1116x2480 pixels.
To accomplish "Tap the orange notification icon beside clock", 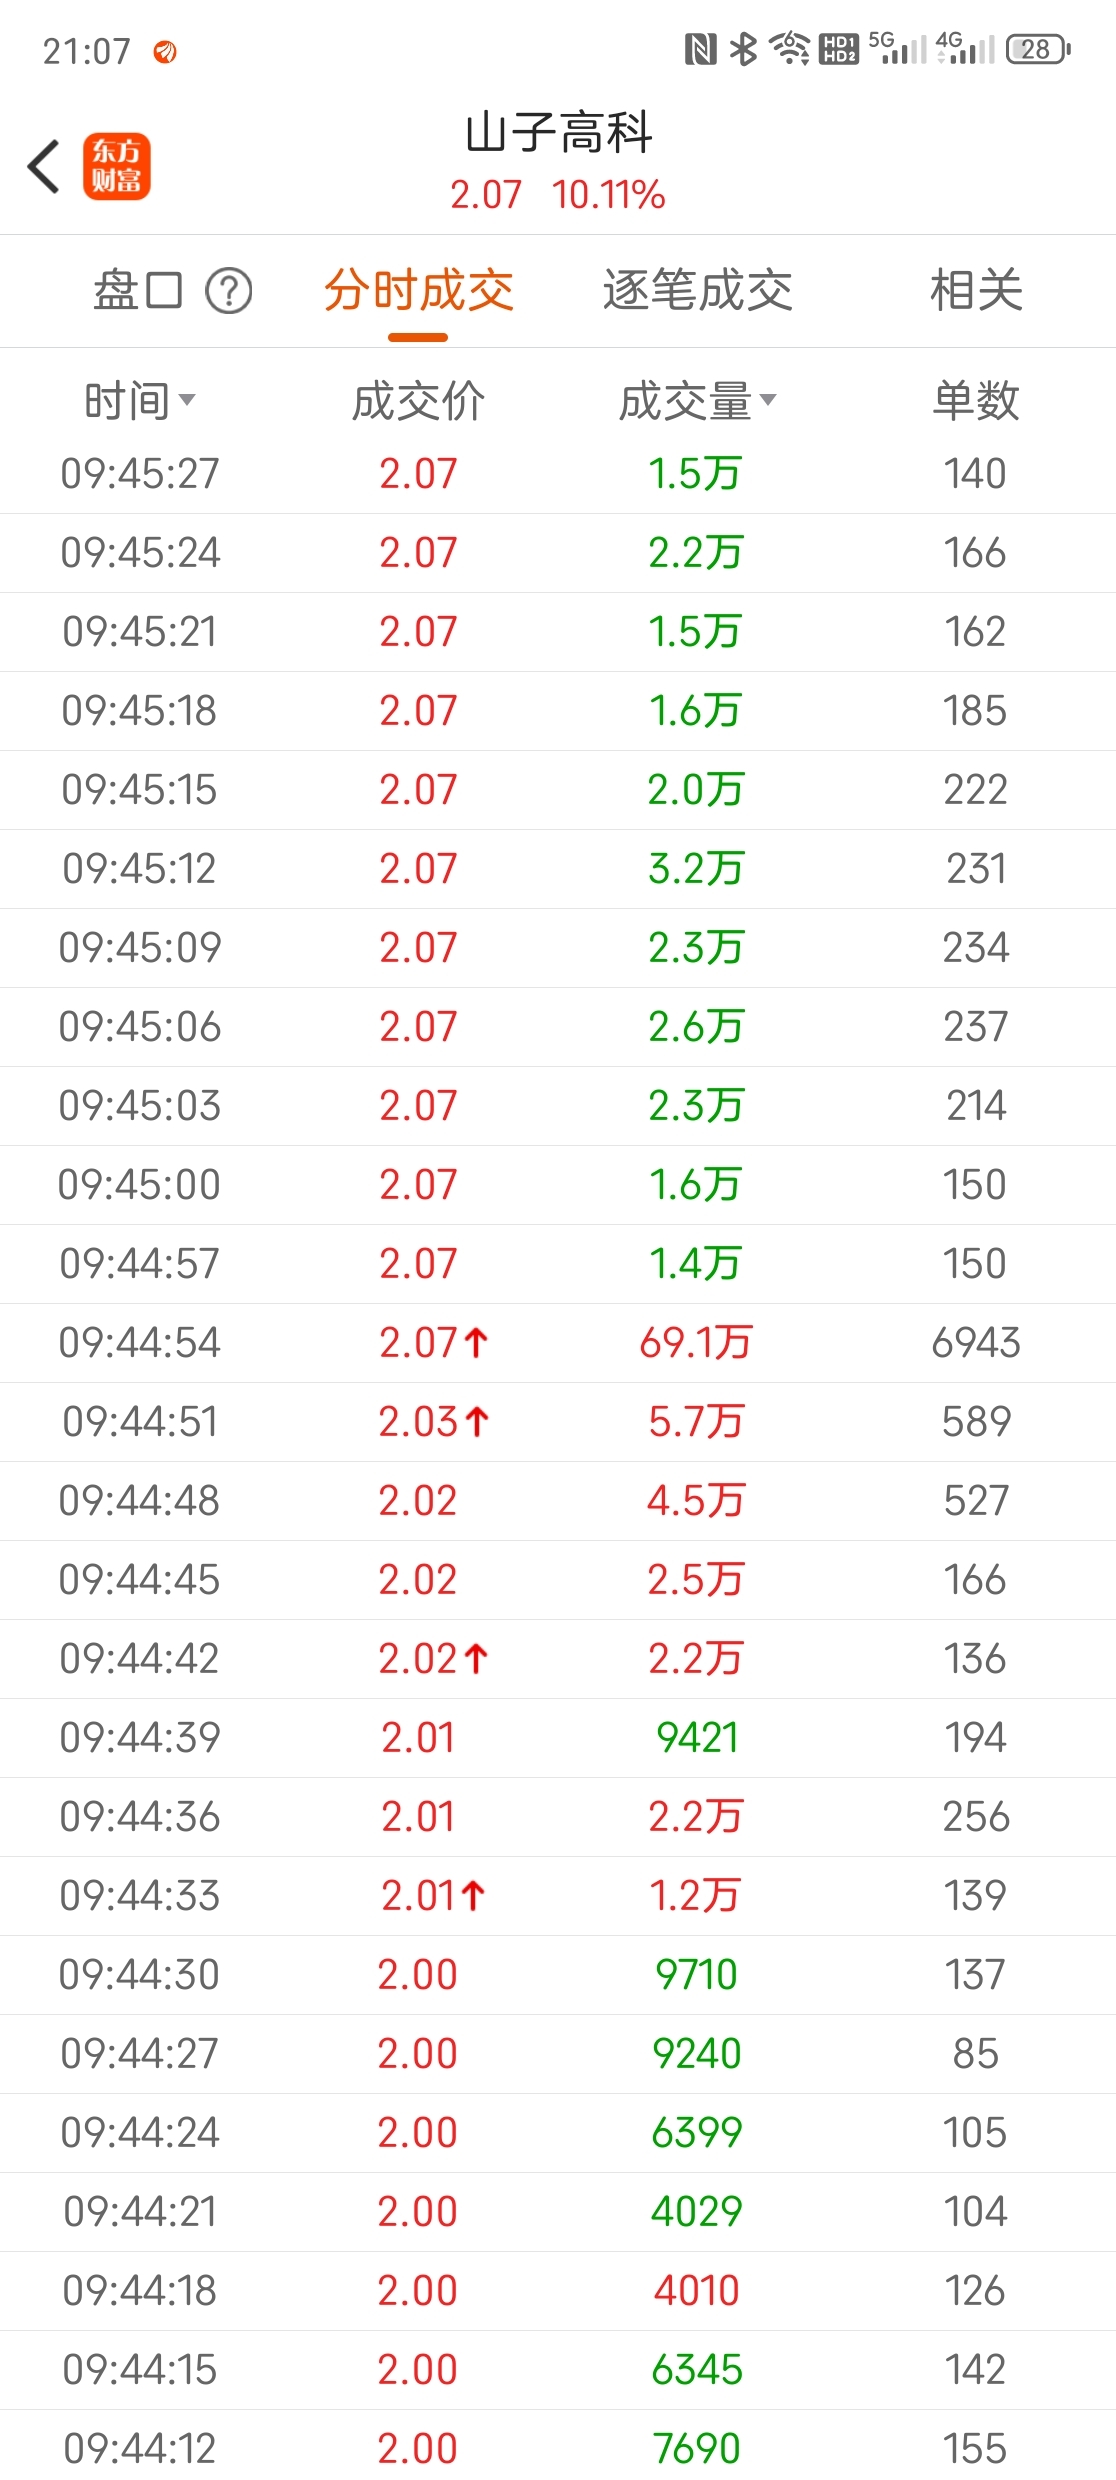I will (165, 51).
